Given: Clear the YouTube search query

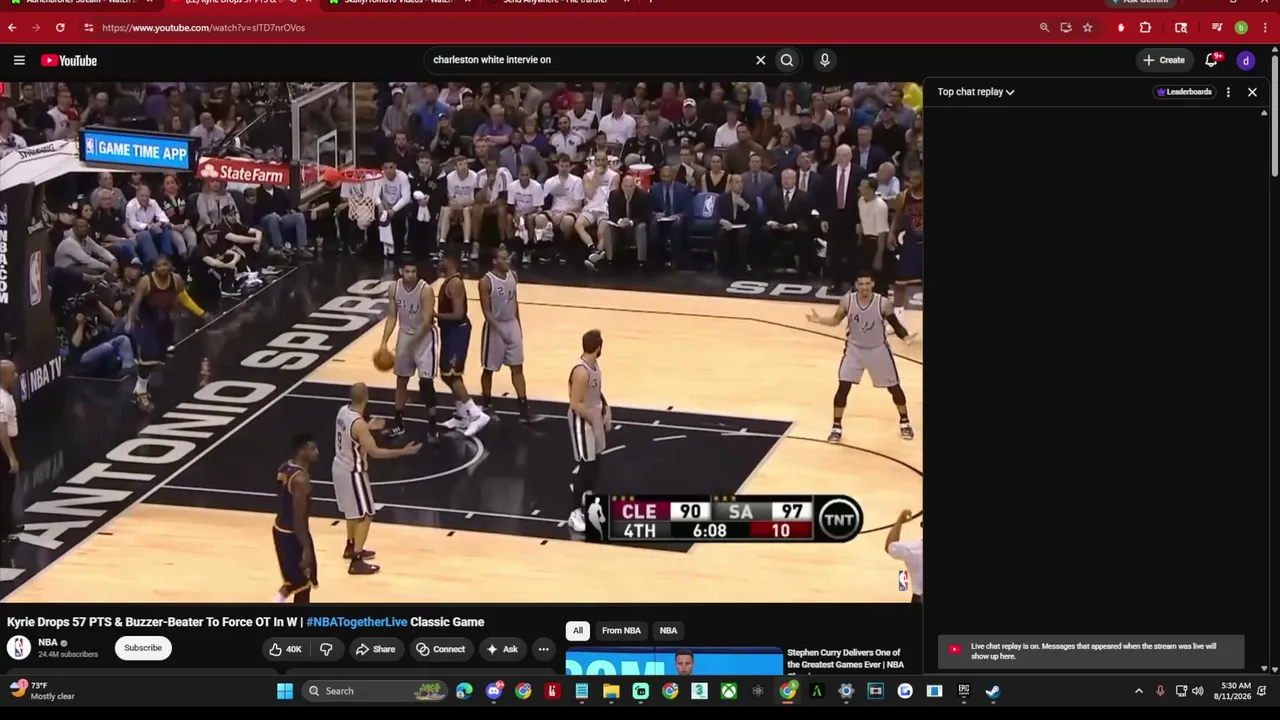Looking at the screenshot, I should pos(760,60).
